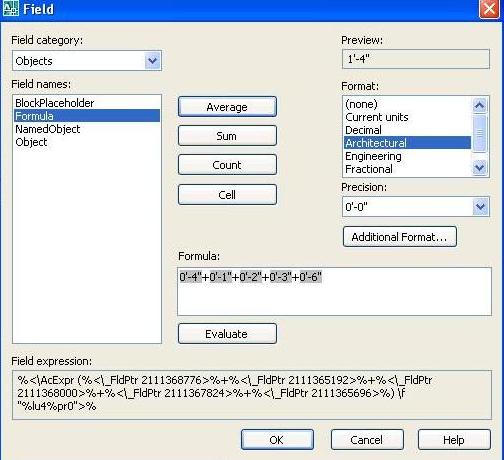Click inside the Formula text box
The width and height of the screenshot is (504, 460).
tap(334, 291)
